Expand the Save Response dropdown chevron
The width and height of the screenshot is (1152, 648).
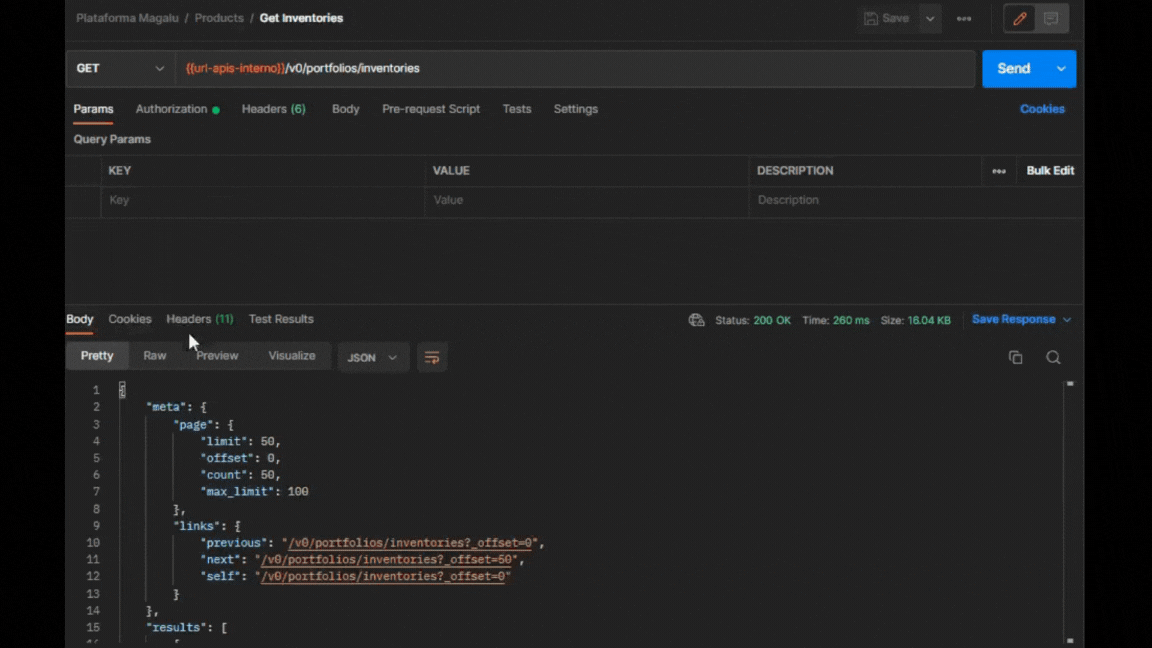(1067, 320)
